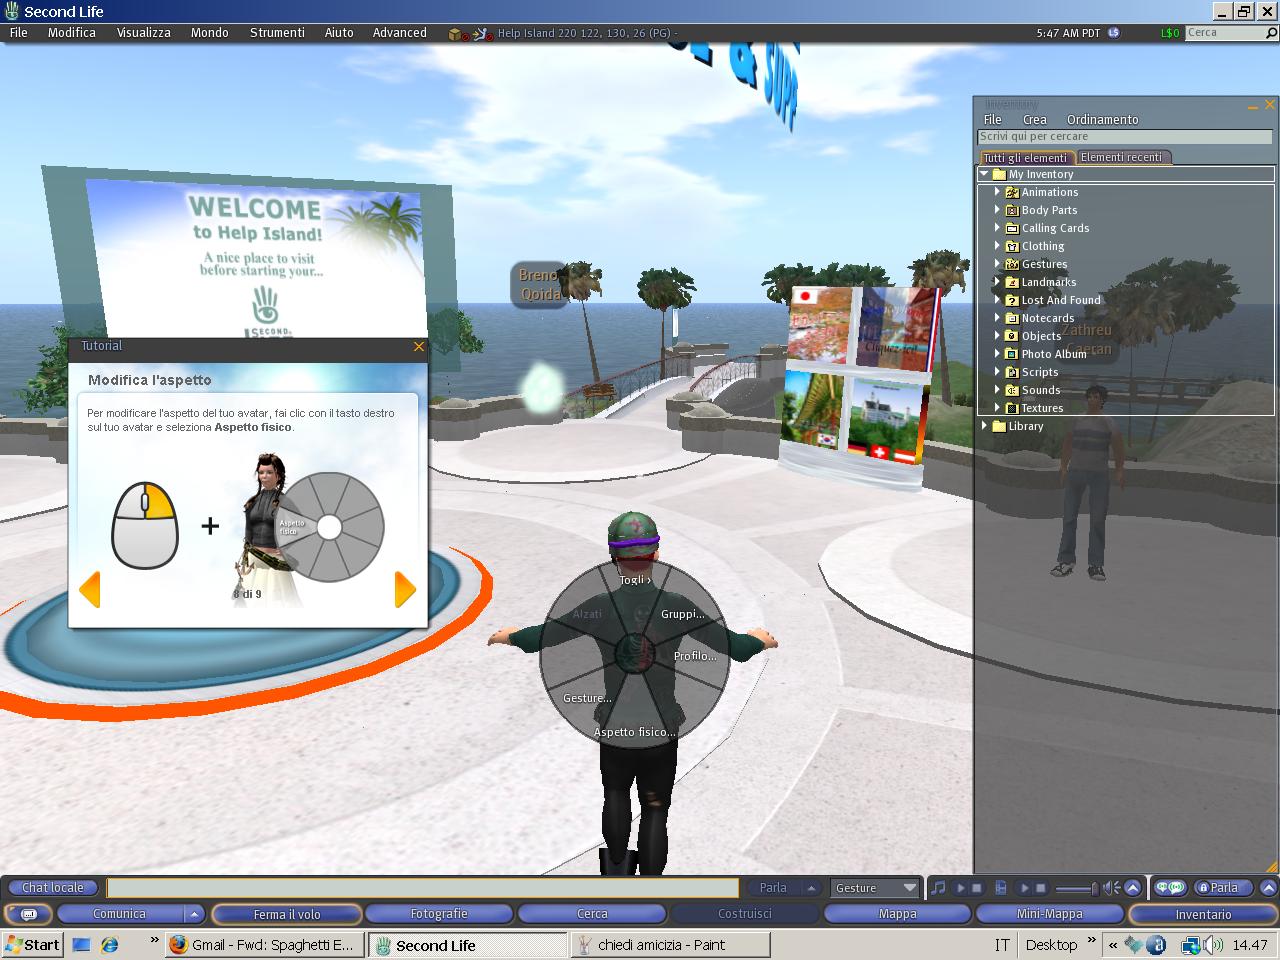1280x960 pixels.
Task: Open the Visualizza menu
Action: pyautogui.click(x=144, y=33)
